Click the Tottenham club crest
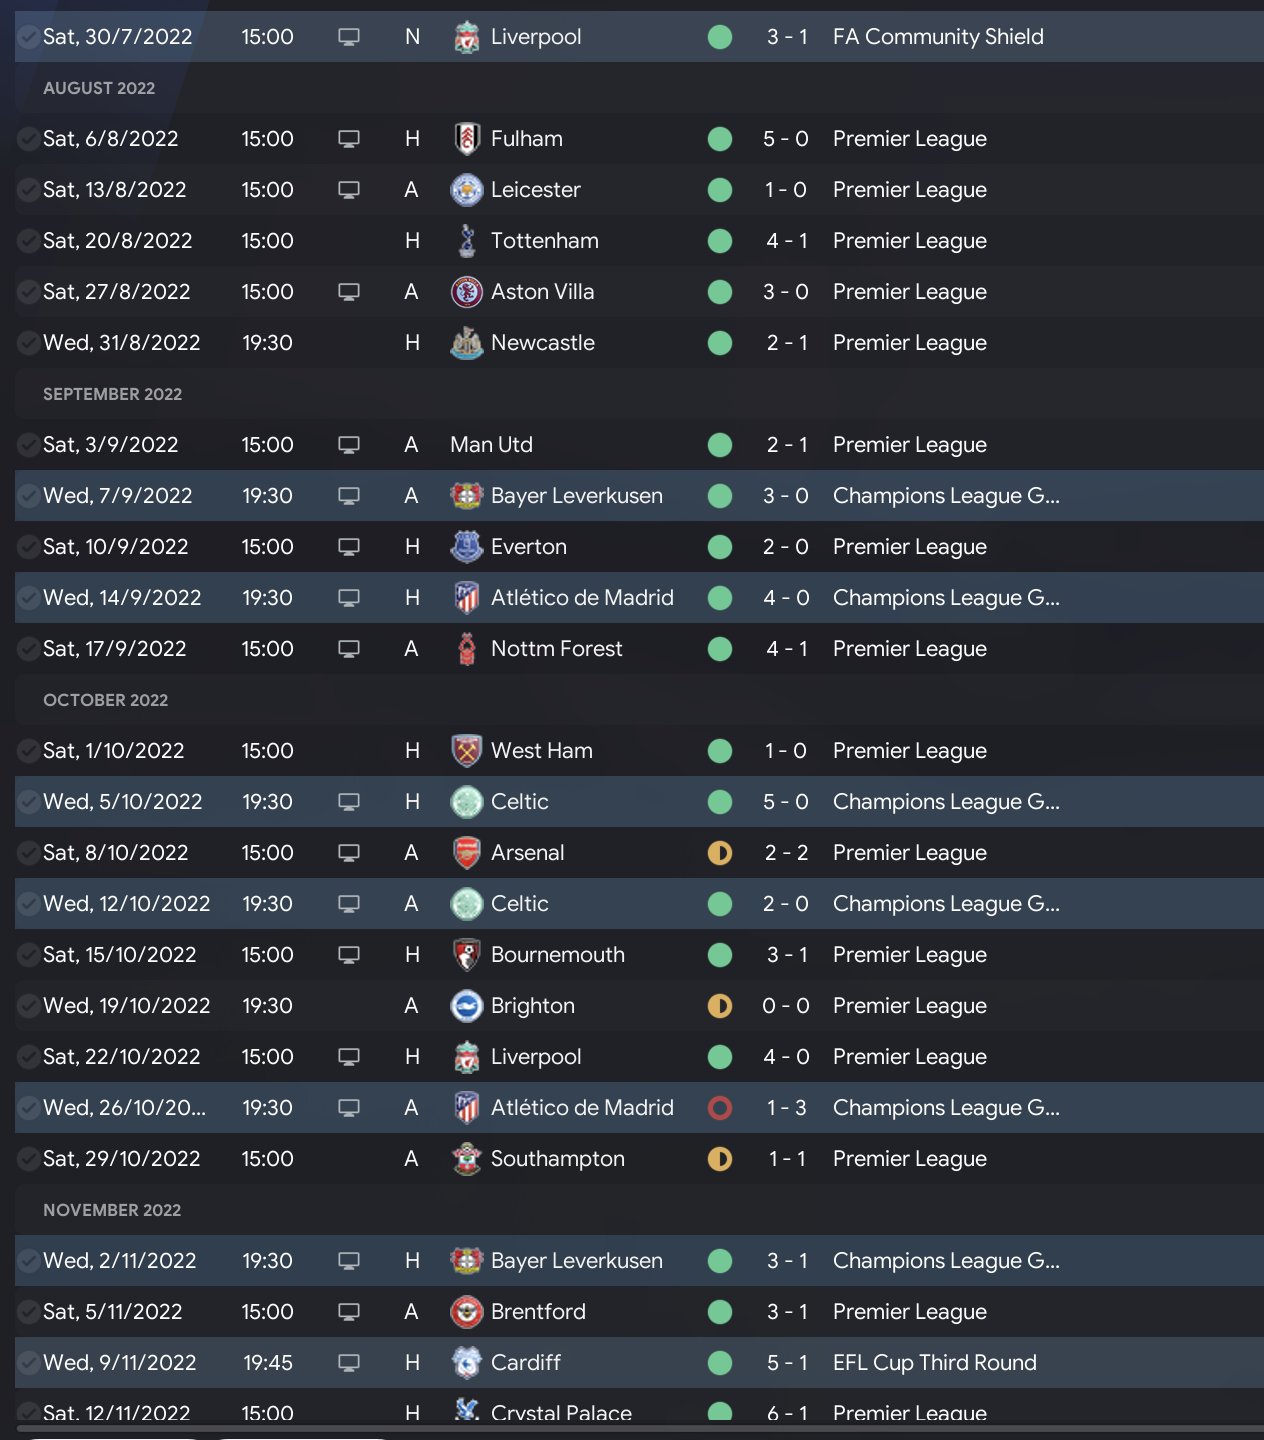 pyautogui.click(x=466, y=241)
